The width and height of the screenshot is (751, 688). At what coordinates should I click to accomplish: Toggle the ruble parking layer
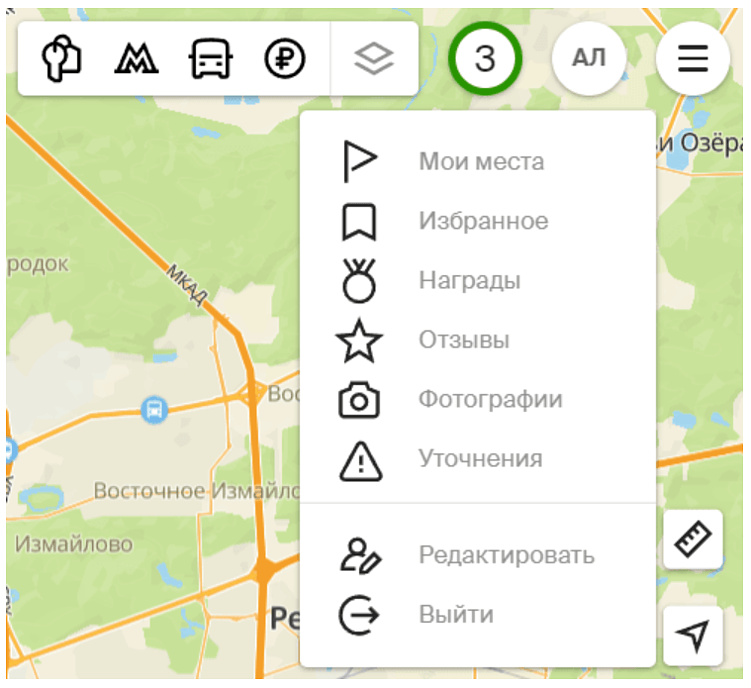pos(285,58)
